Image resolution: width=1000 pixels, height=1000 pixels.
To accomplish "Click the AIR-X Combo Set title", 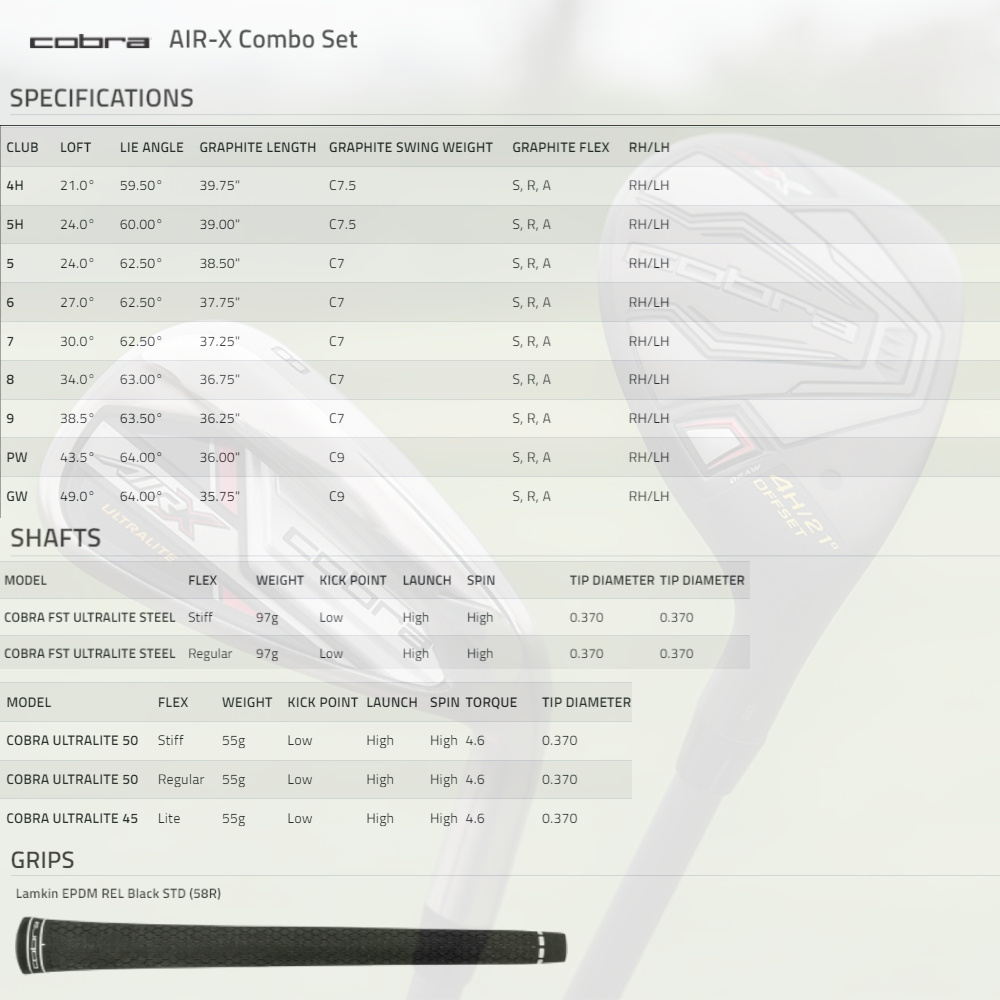I will pyautogui.click(x=263, y=40).
